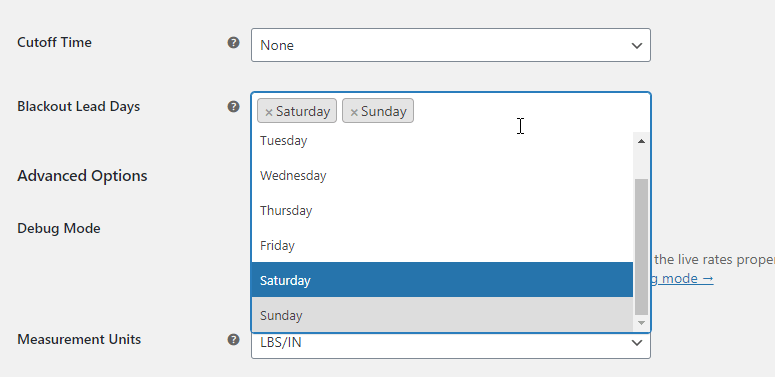The height and width of the screenshot is (377, 775).
Task: Click help icon next to Measurement Units
Action: 233,339
